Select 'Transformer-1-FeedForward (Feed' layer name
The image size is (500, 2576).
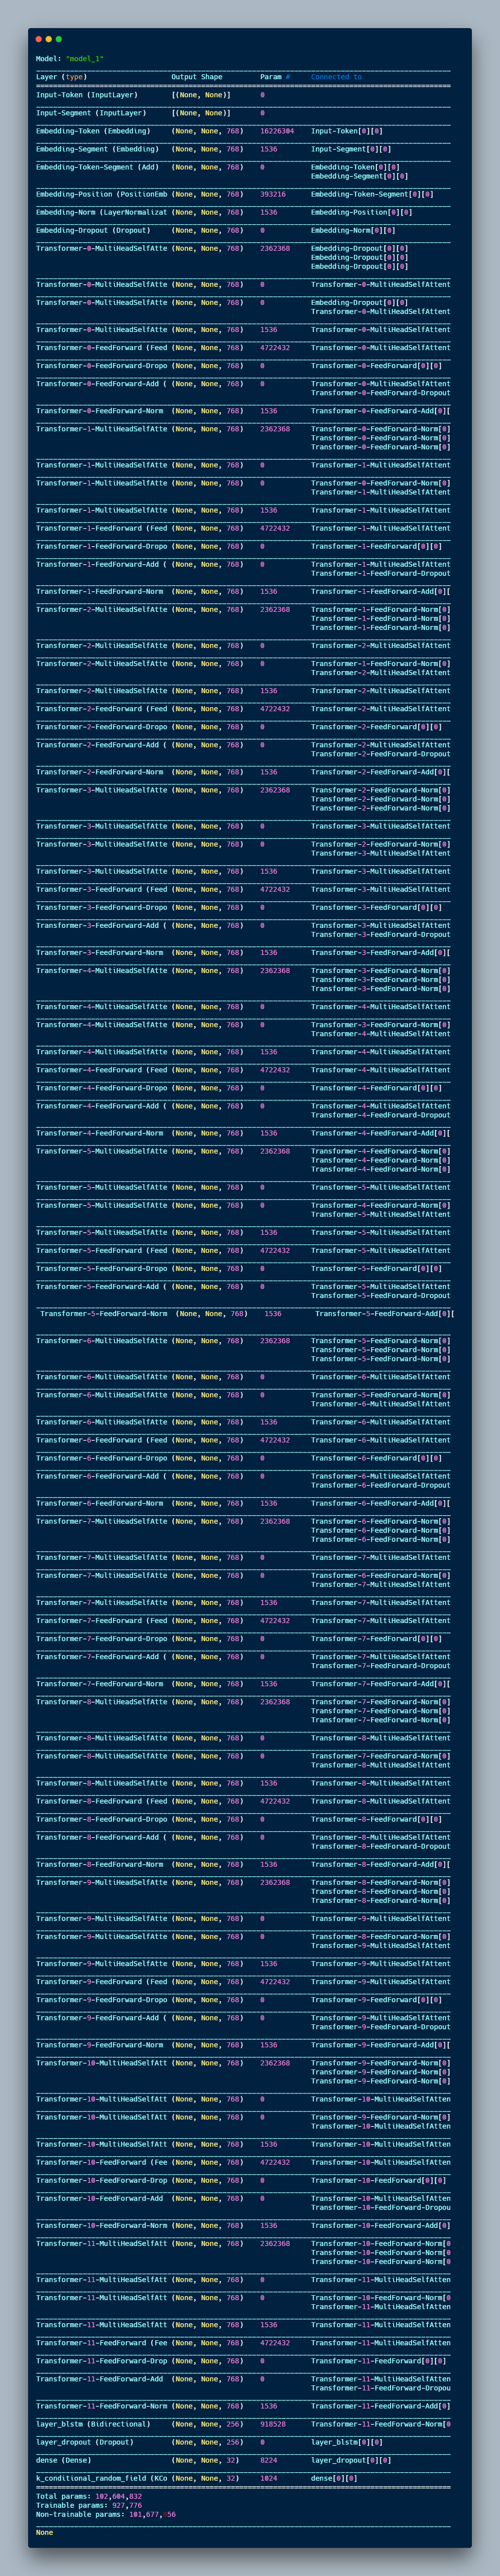(102, 528)
